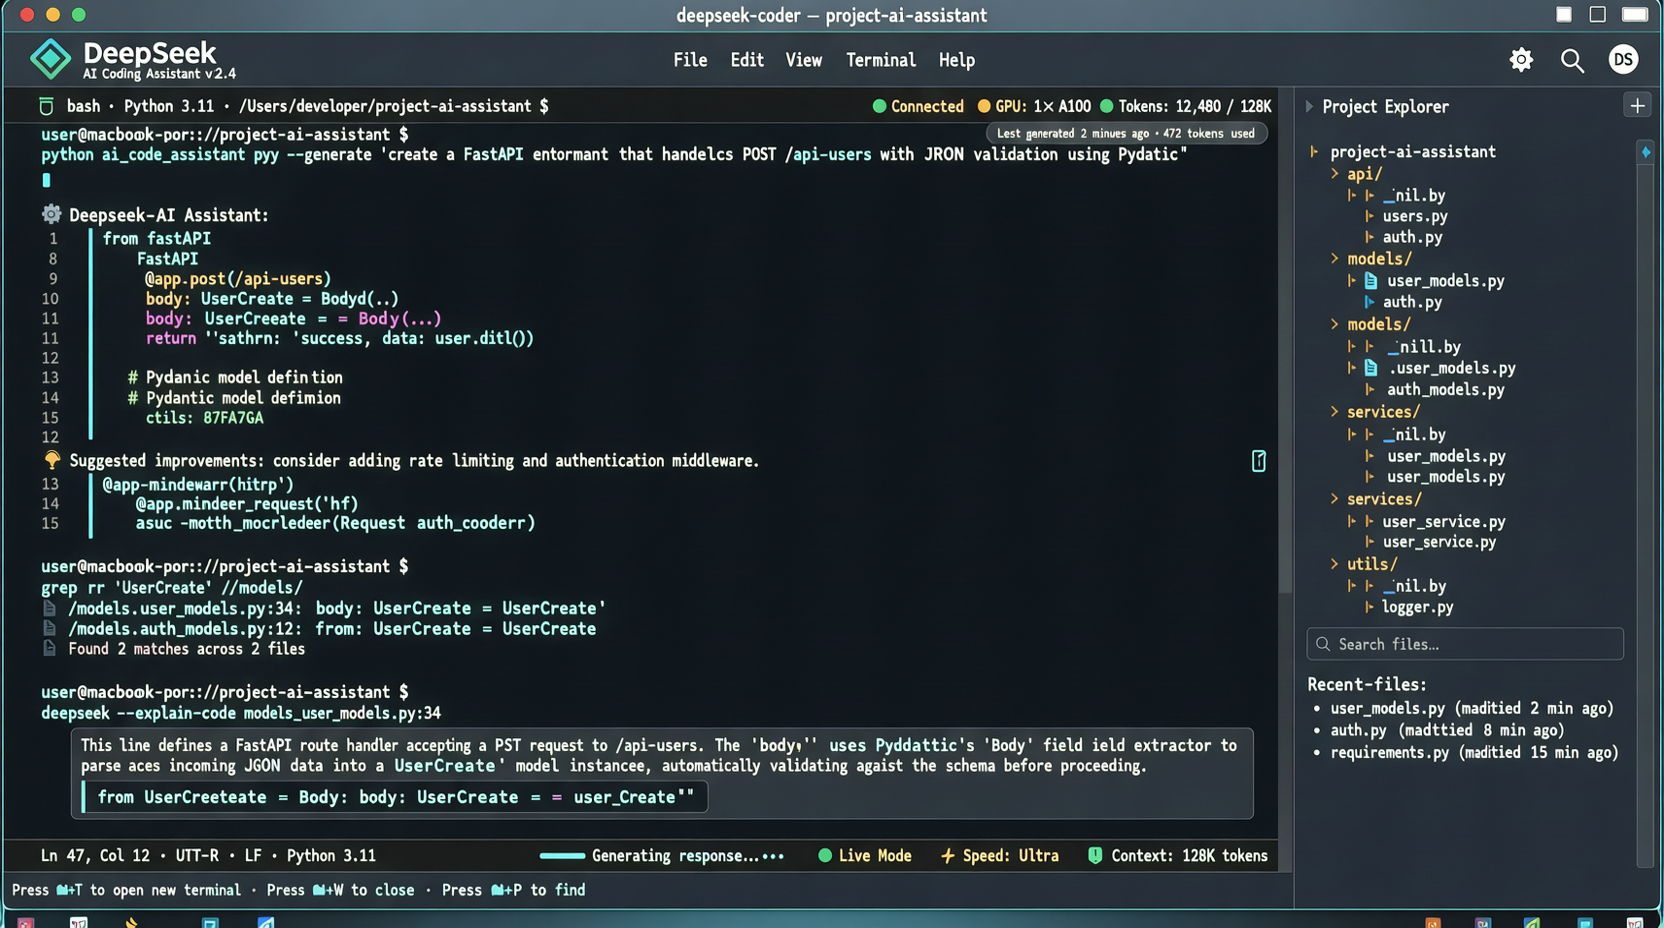Viewport: 1664px width, 928px height.
Task: Click the copy icon beside suggested improvements
Action: [x=1258, y=461]
